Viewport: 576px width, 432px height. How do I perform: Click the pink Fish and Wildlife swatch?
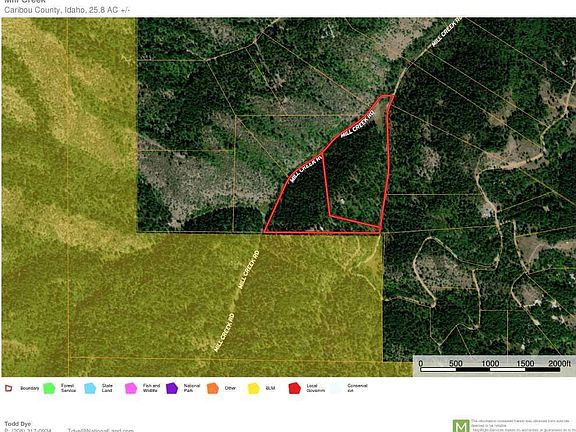131,388
